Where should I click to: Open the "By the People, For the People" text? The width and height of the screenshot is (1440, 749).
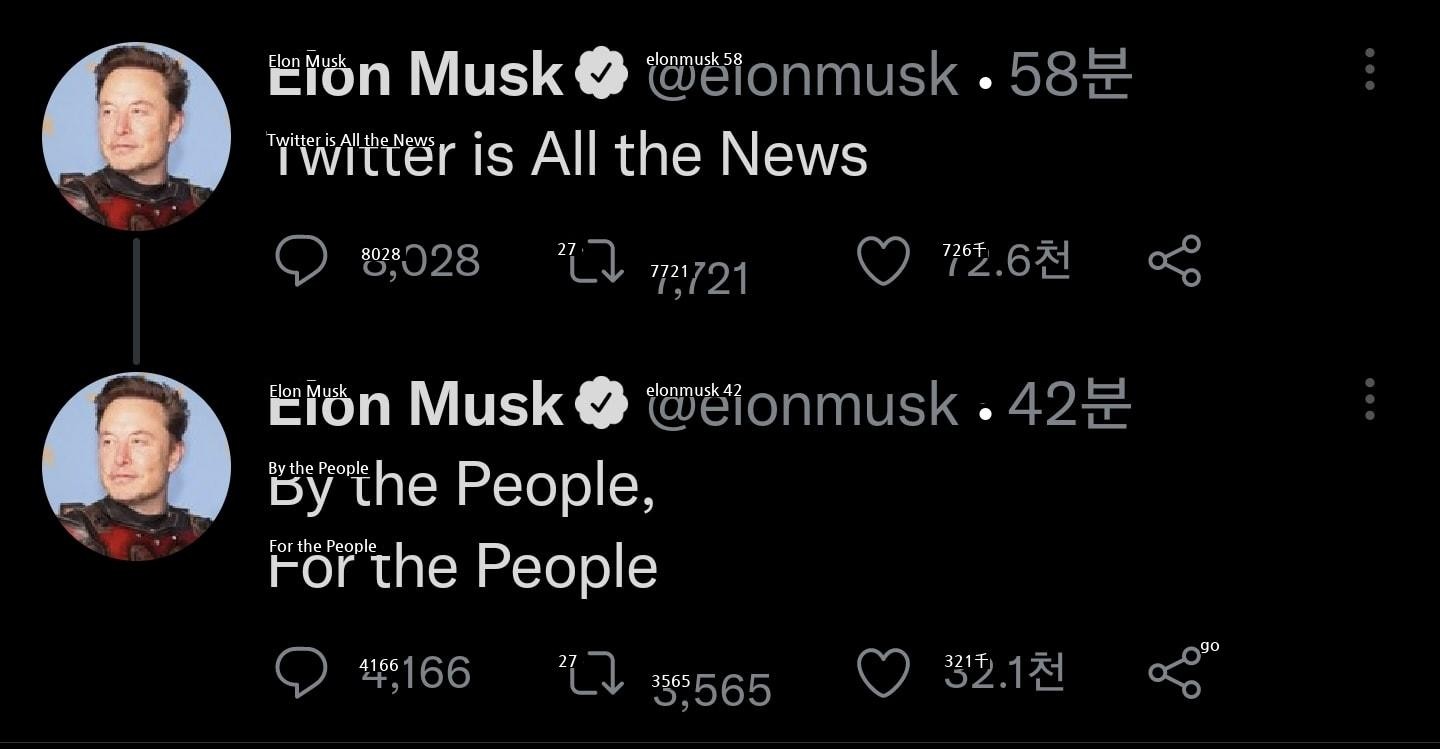(462, 526)
